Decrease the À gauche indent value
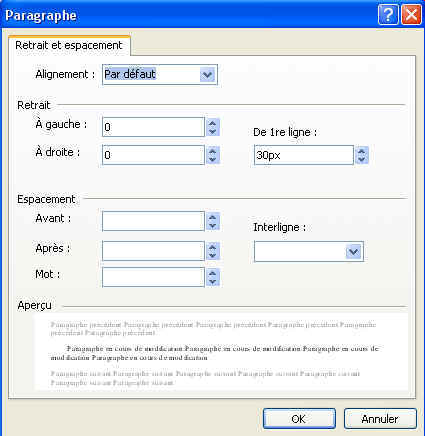Image resolution: width=425 pixels, height=436 pixels. click(213, 131)
